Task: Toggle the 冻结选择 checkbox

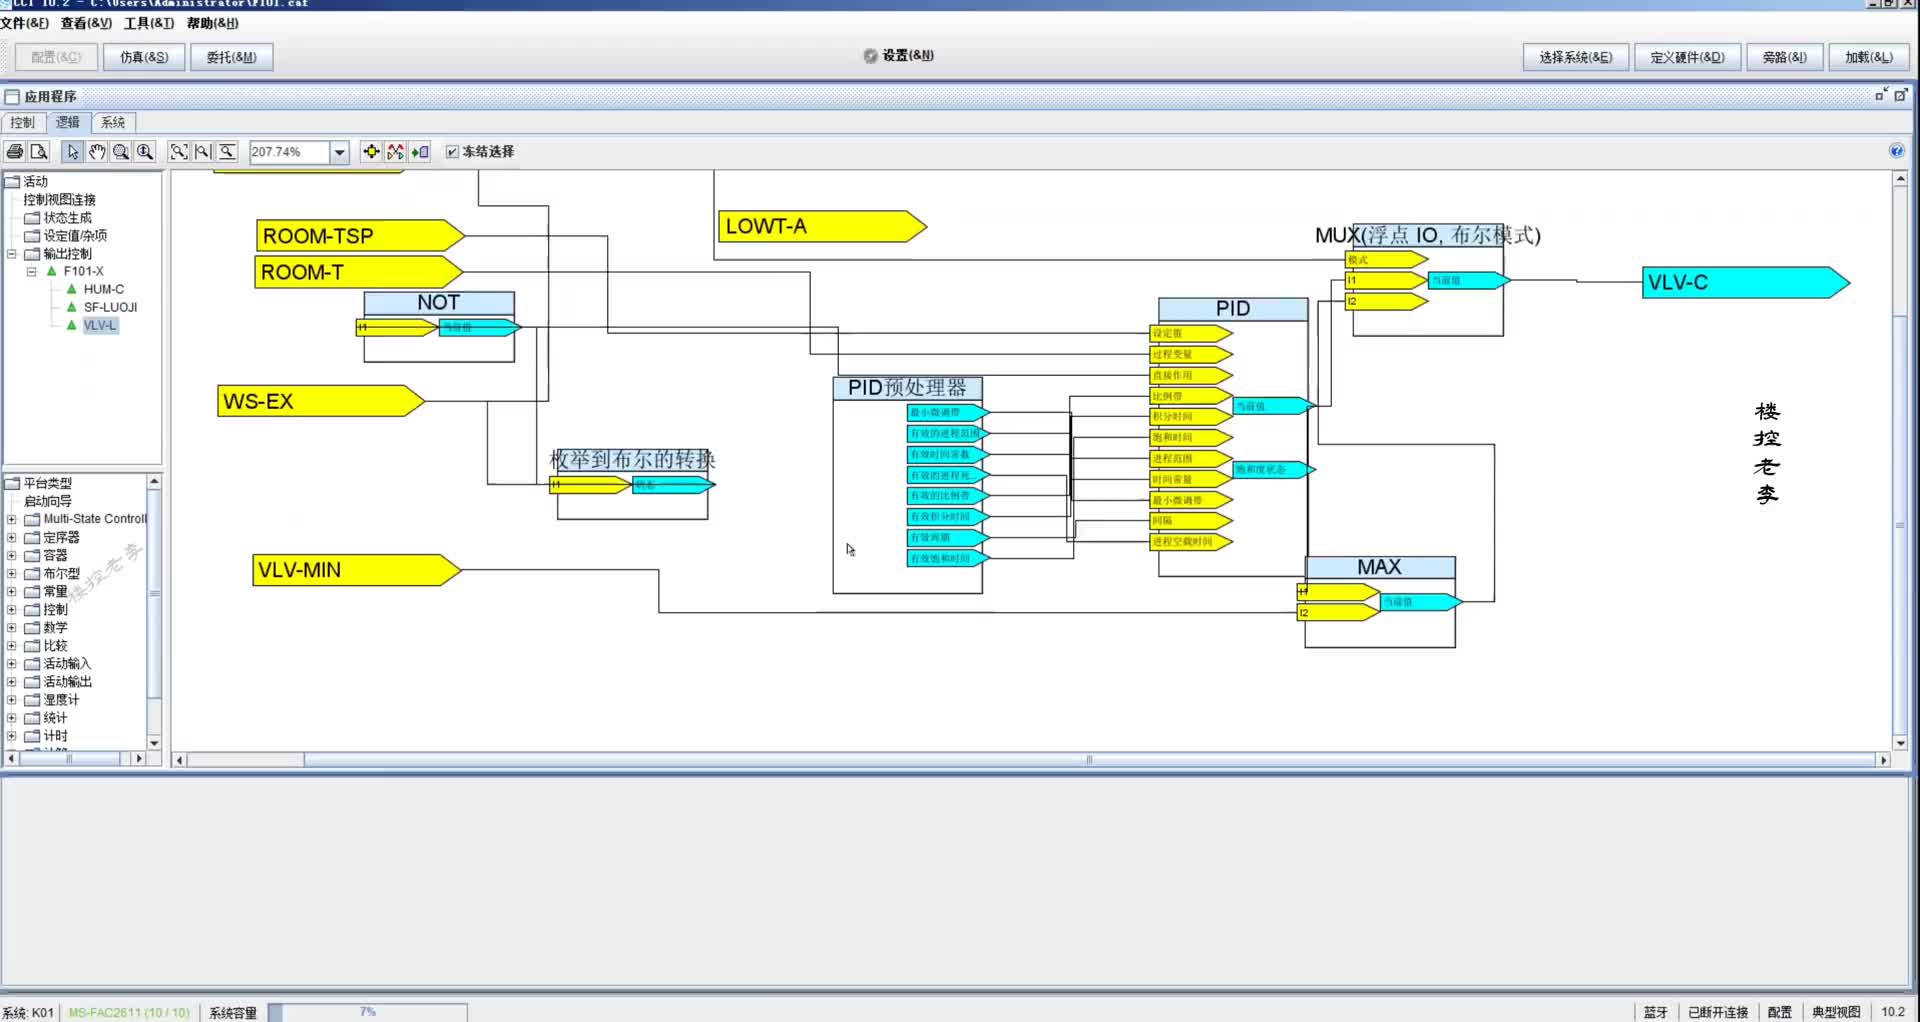Action: [452, 152]
